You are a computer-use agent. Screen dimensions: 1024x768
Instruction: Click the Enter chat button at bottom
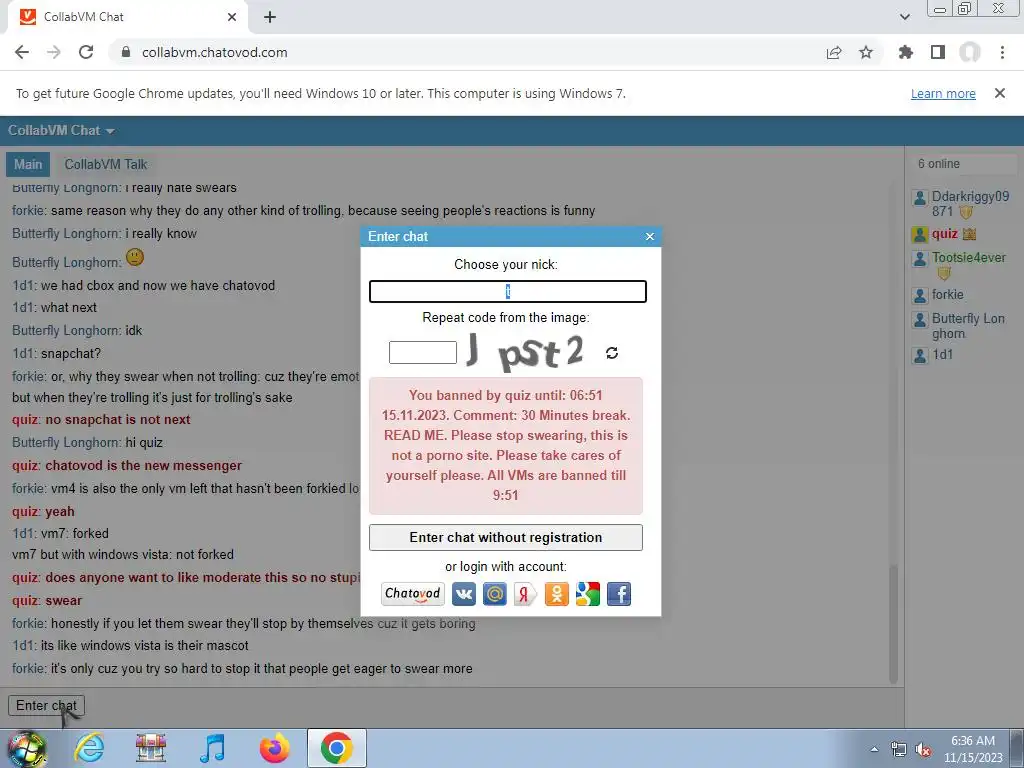(x=46, y=705)
